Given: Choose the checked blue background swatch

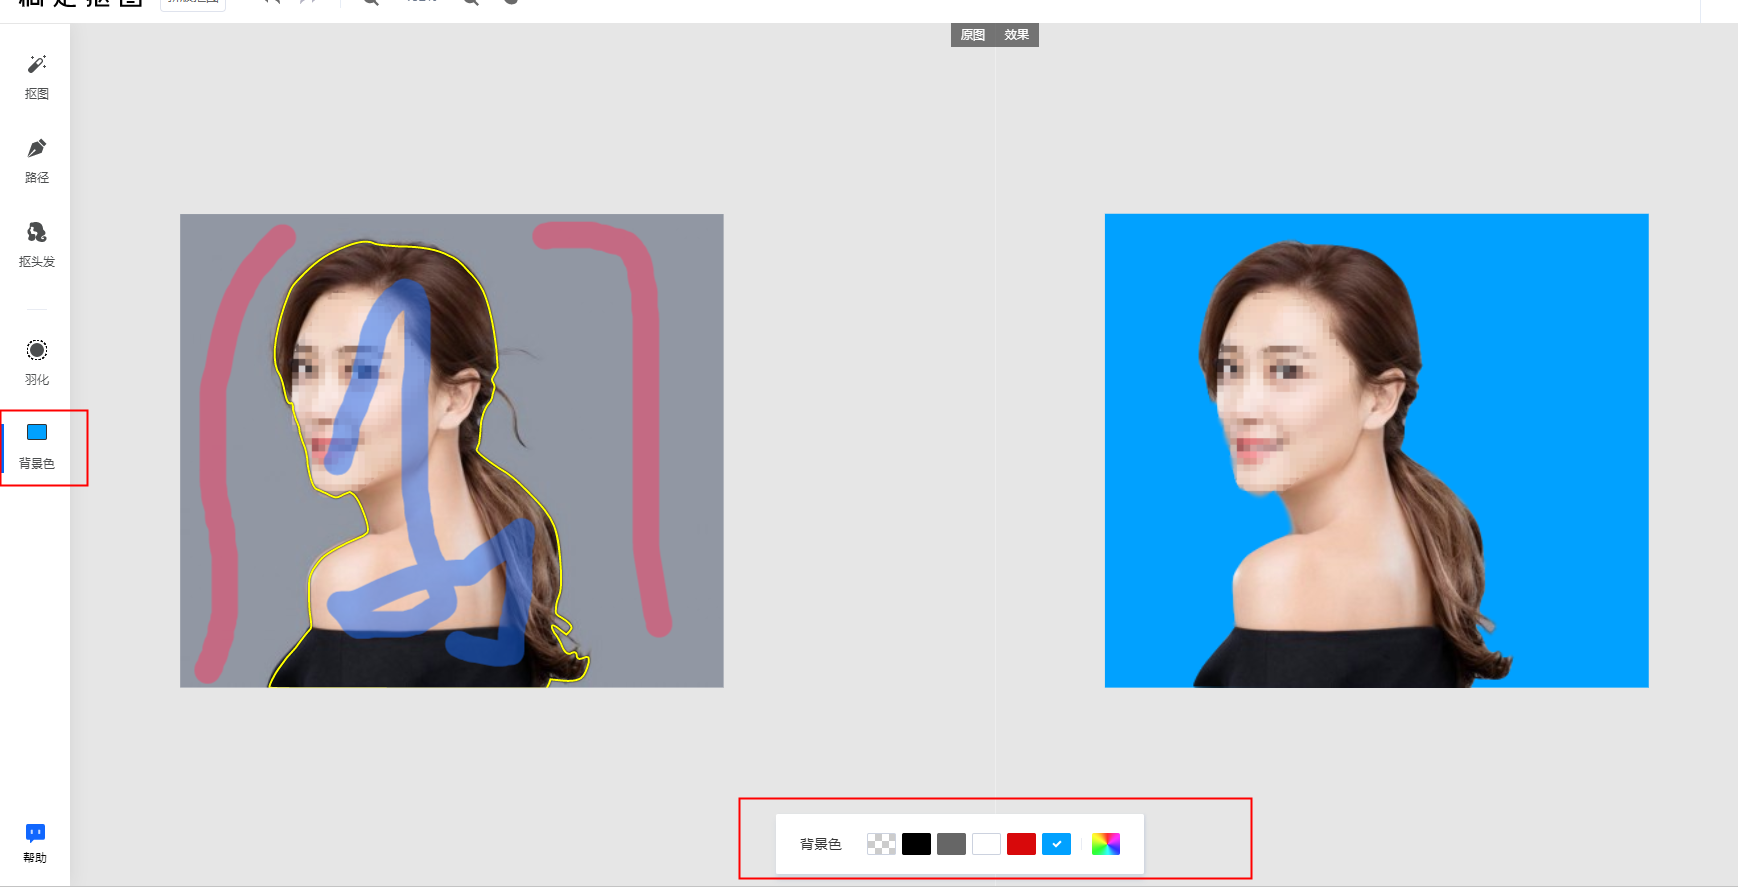Looking at the screenshot, I should coord(1056,844).
